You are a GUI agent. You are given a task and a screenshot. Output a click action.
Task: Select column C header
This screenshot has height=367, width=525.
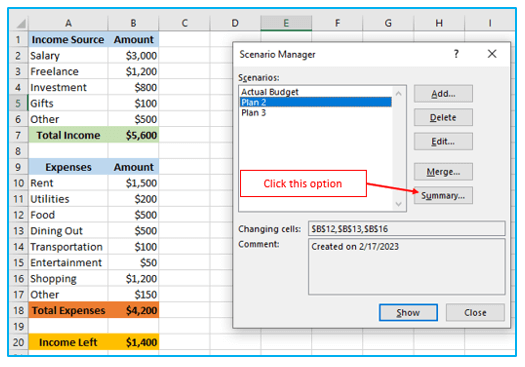(184, 23)
